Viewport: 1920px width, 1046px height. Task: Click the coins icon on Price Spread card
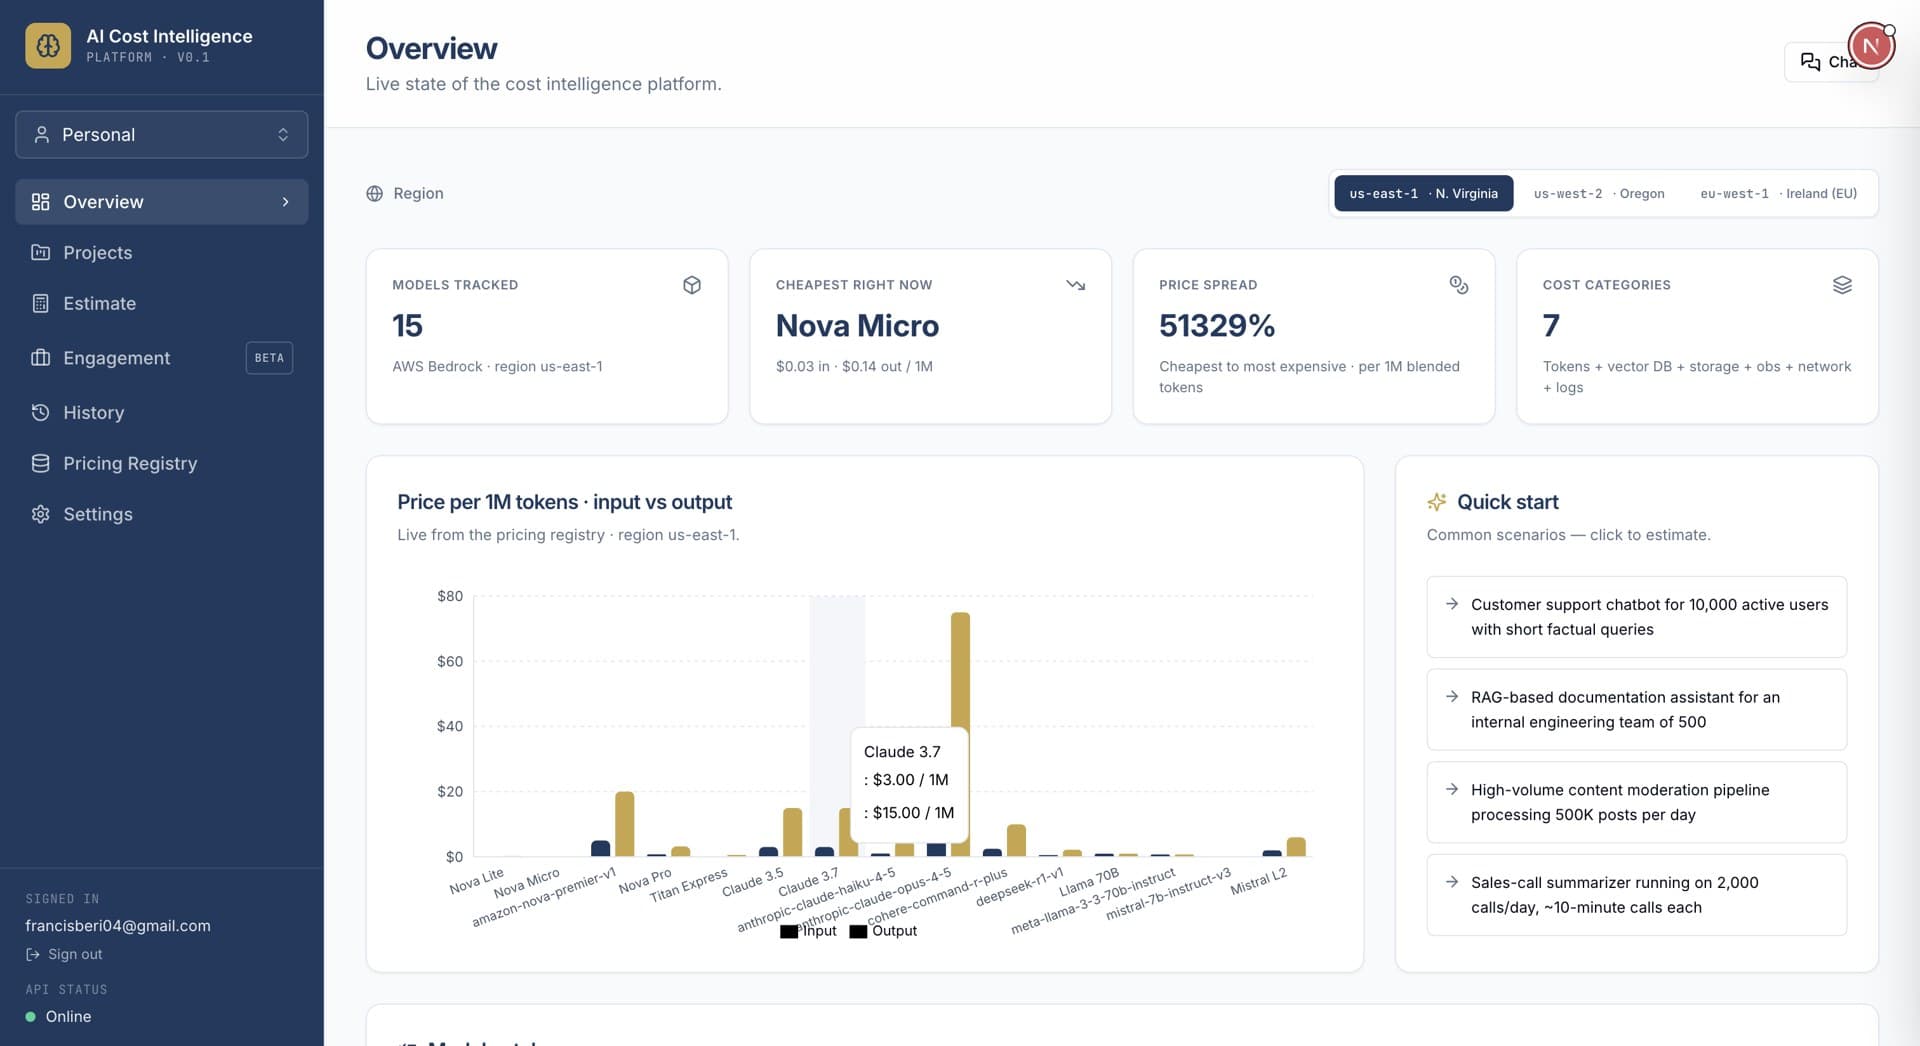point(1458,285)
